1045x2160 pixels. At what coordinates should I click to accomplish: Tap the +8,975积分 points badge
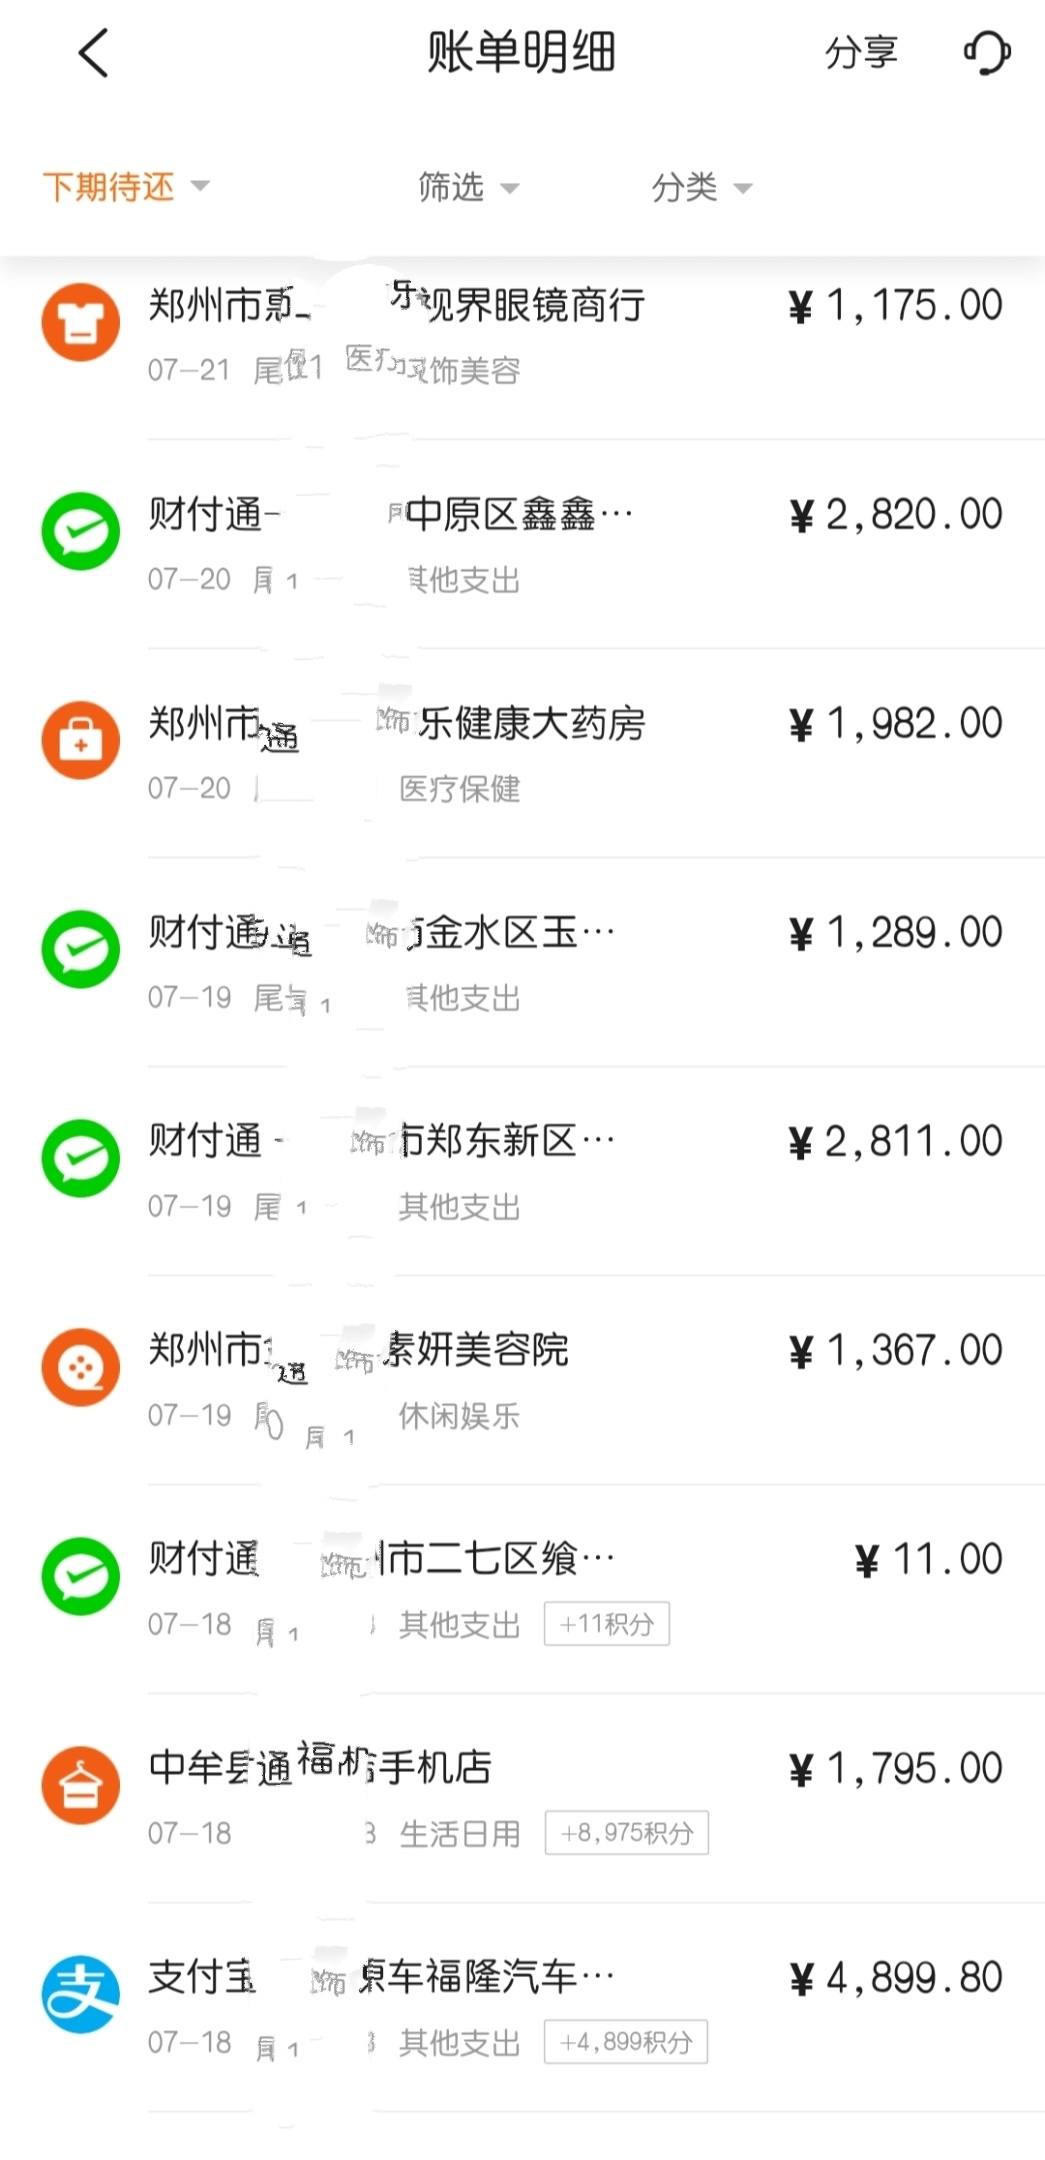tap(627, 1832)
